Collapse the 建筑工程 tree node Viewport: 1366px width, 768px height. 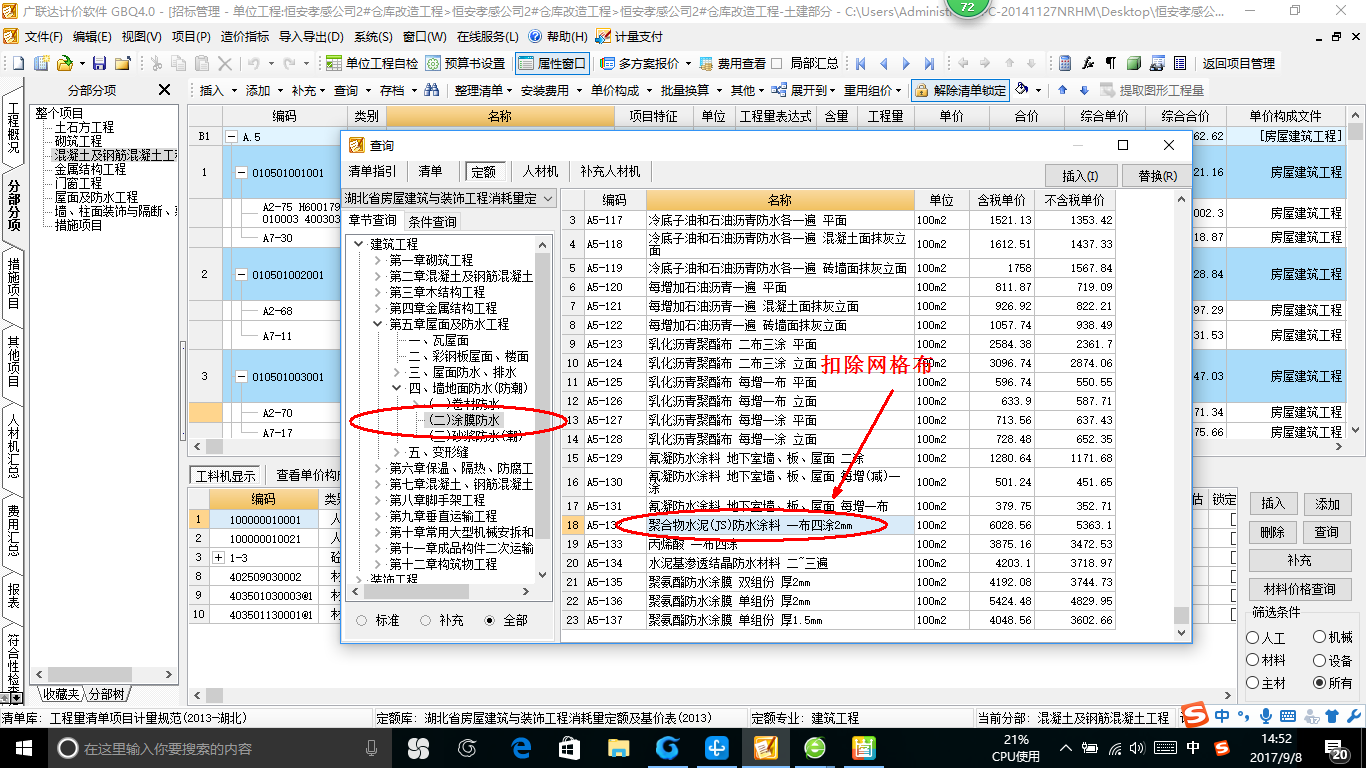pyautogui.click(x=357, y=244)
